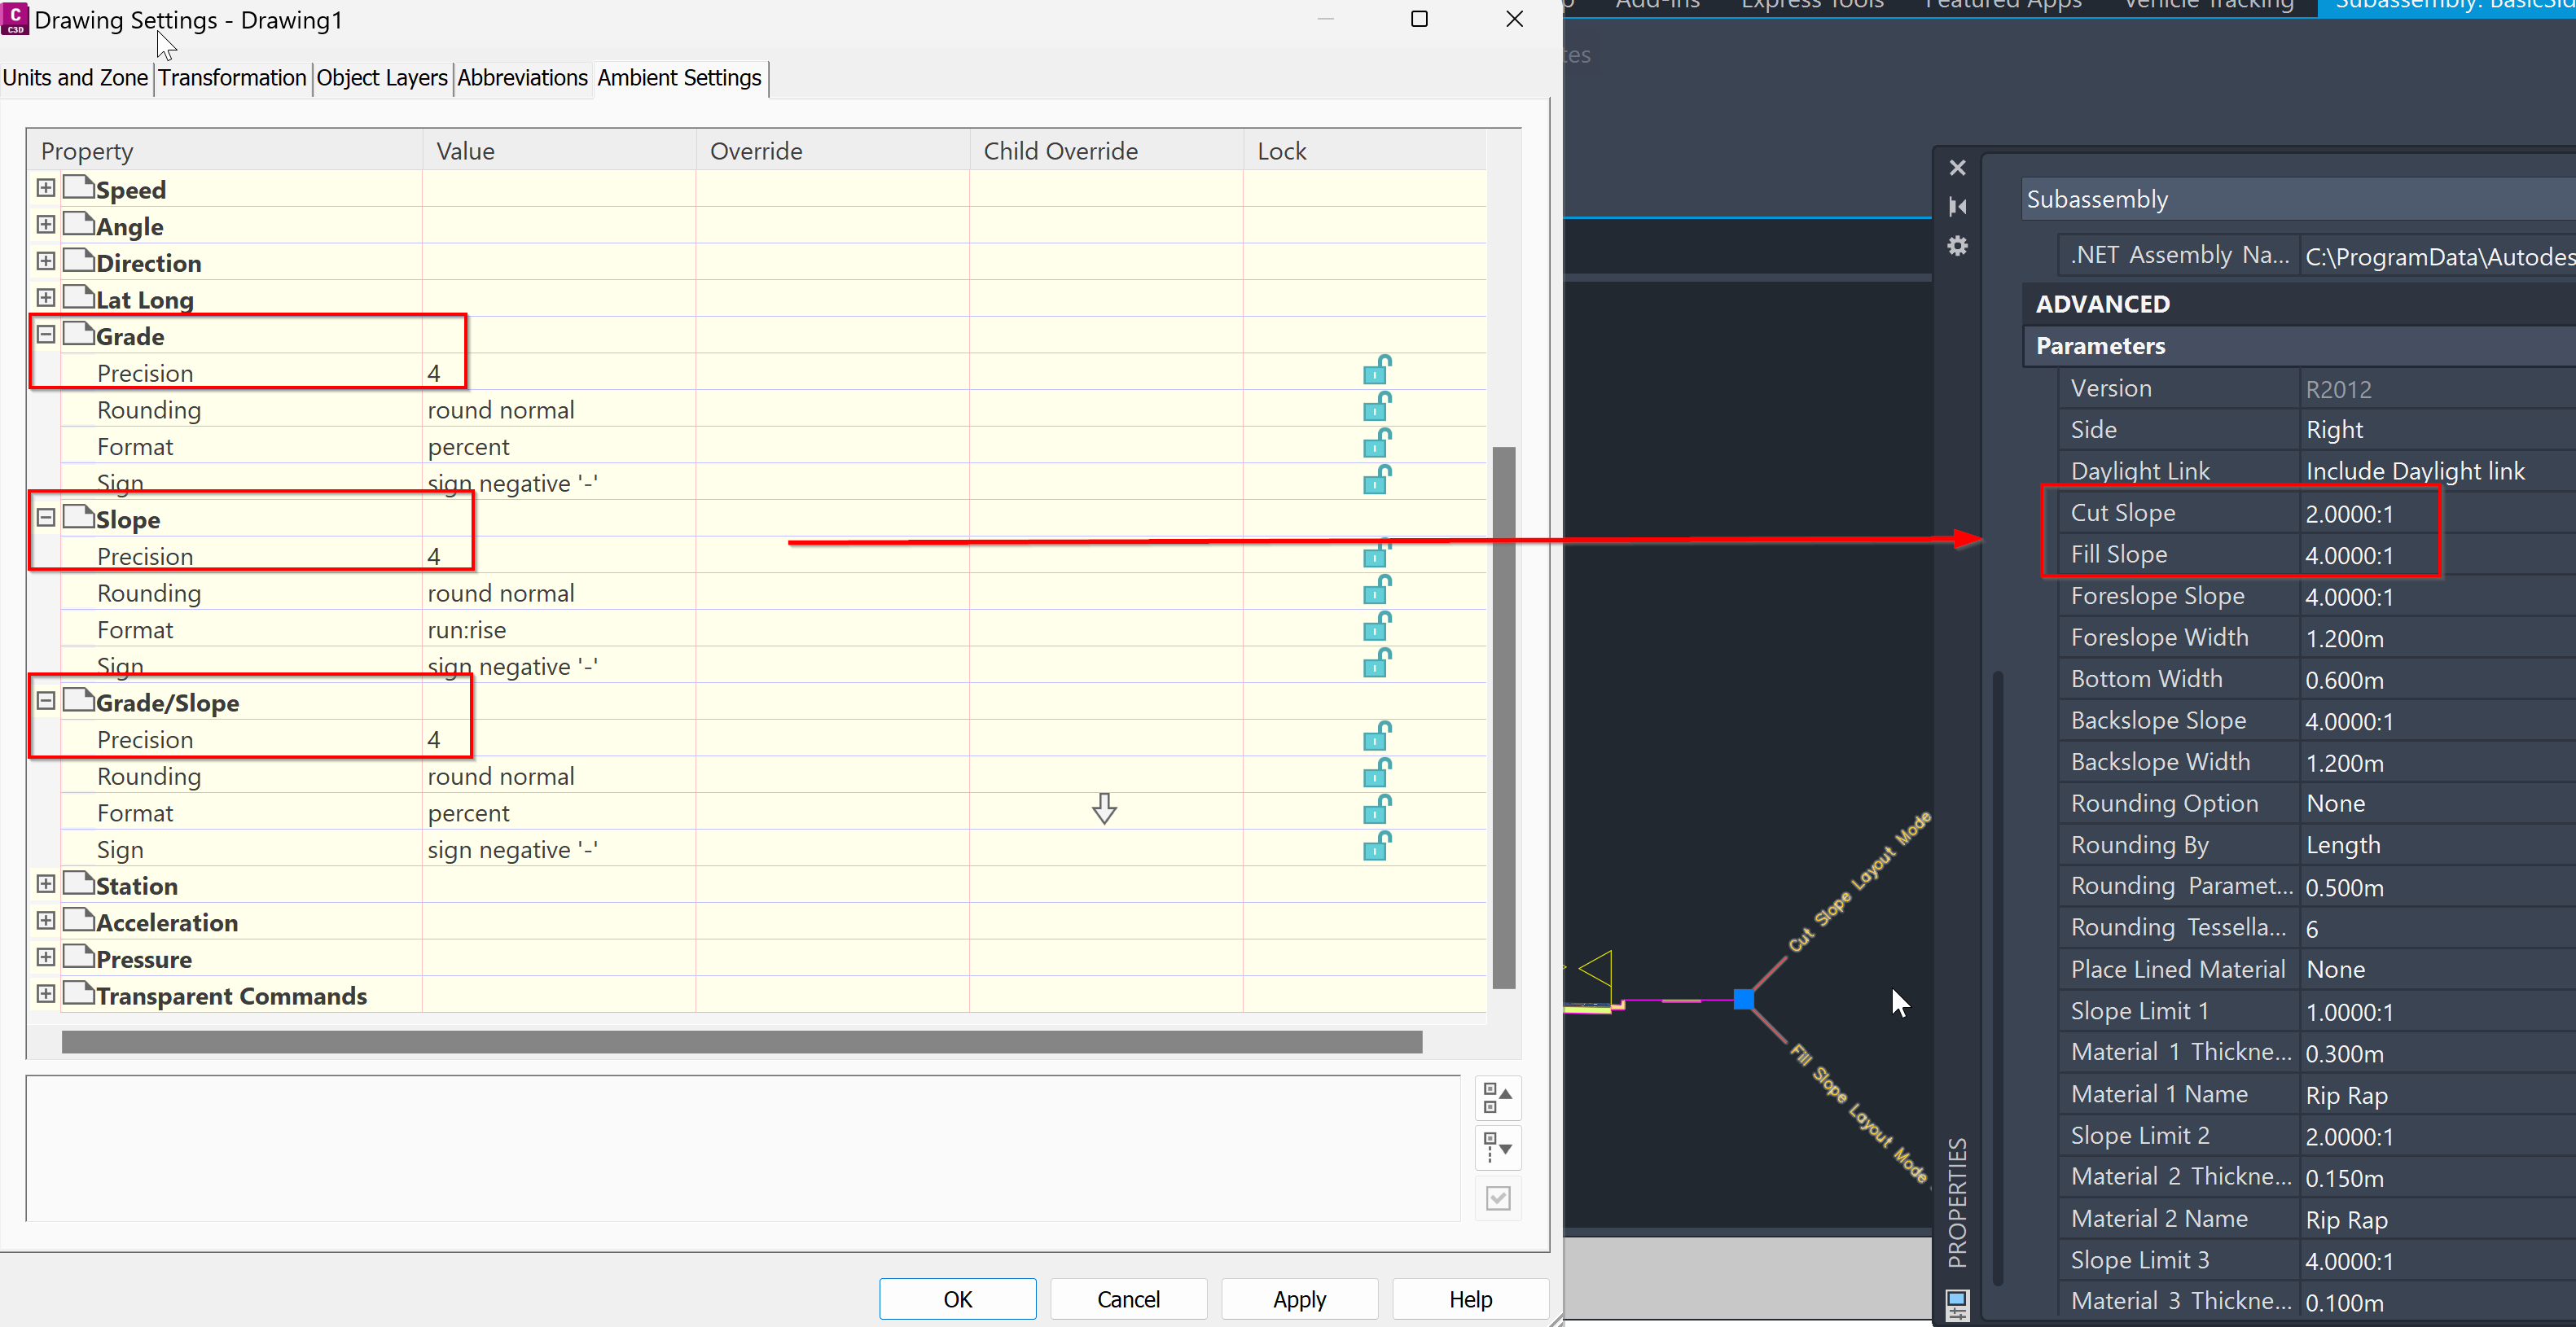Click the Civil 3D icon in the dialog title bar
Viewport: 2576px width, 1327px height.
pos(16,20)
